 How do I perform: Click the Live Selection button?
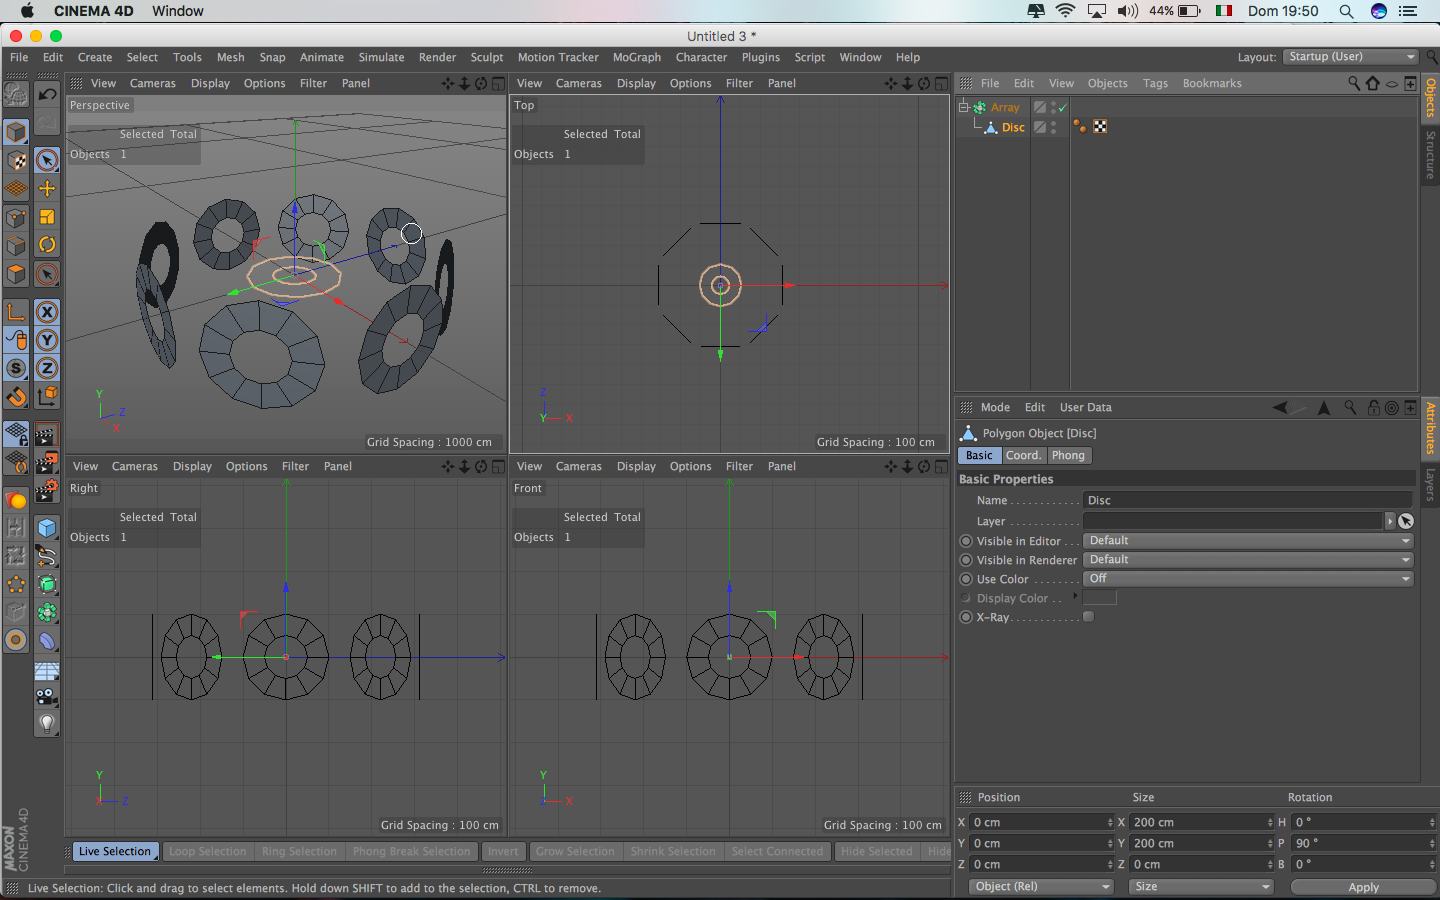(115, 852)
